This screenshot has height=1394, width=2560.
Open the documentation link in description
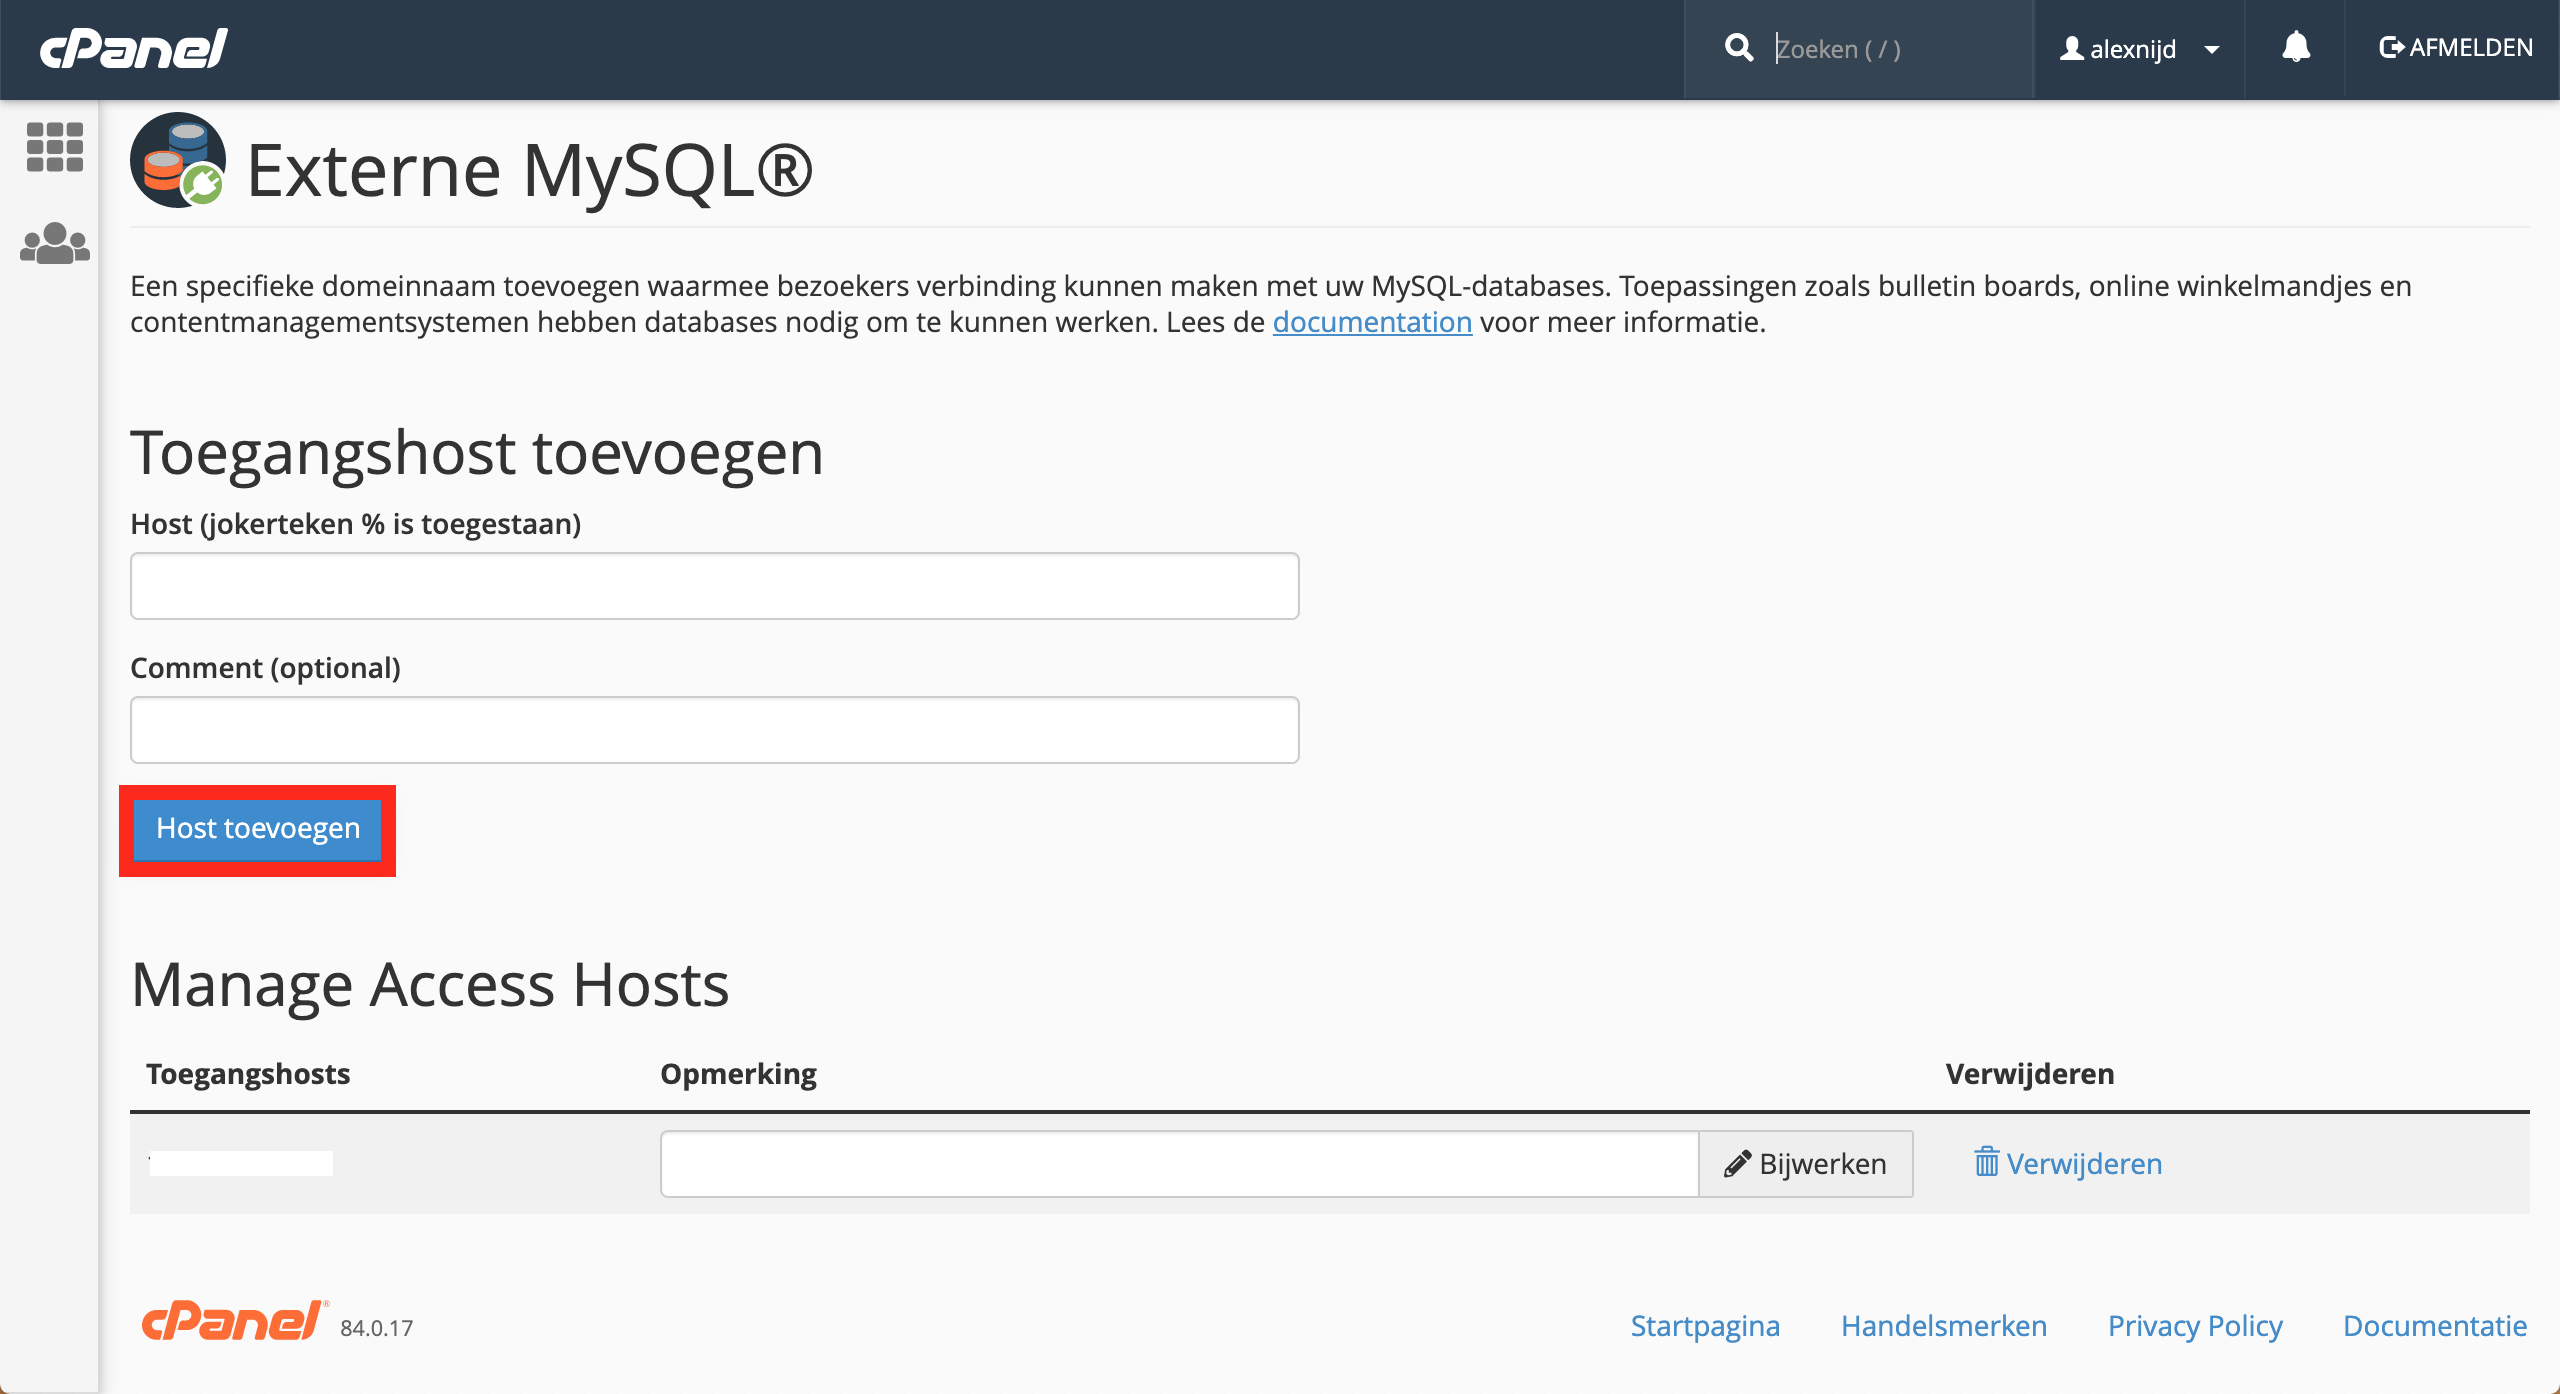[1372, 322]
